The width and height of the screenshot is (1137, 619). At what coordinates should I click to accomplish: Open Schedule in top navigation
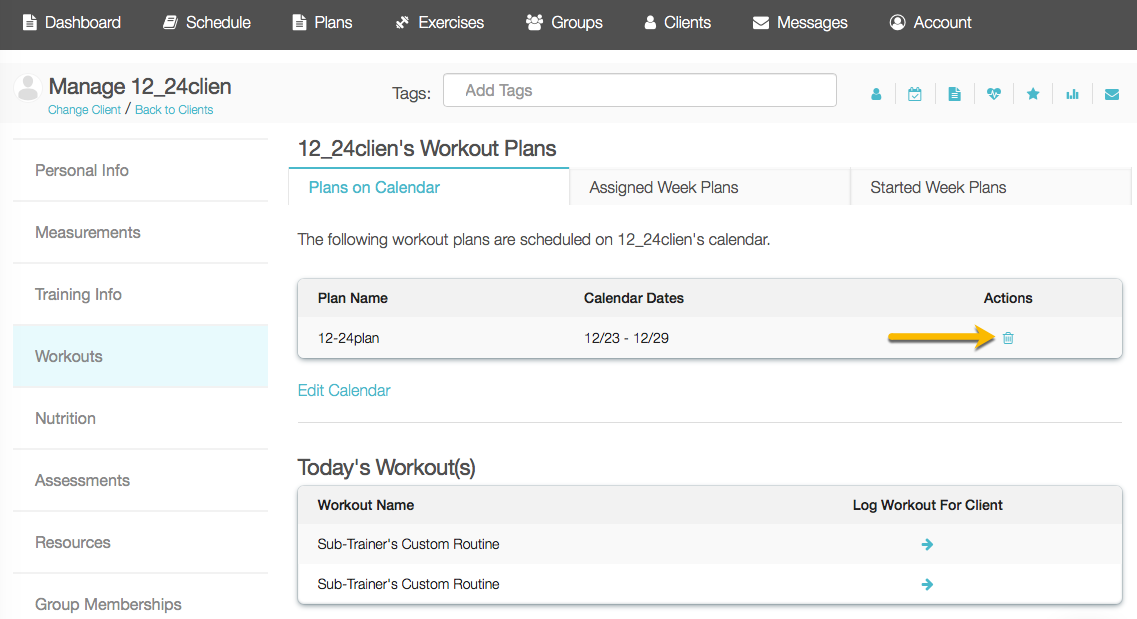[x=207, y=22]
